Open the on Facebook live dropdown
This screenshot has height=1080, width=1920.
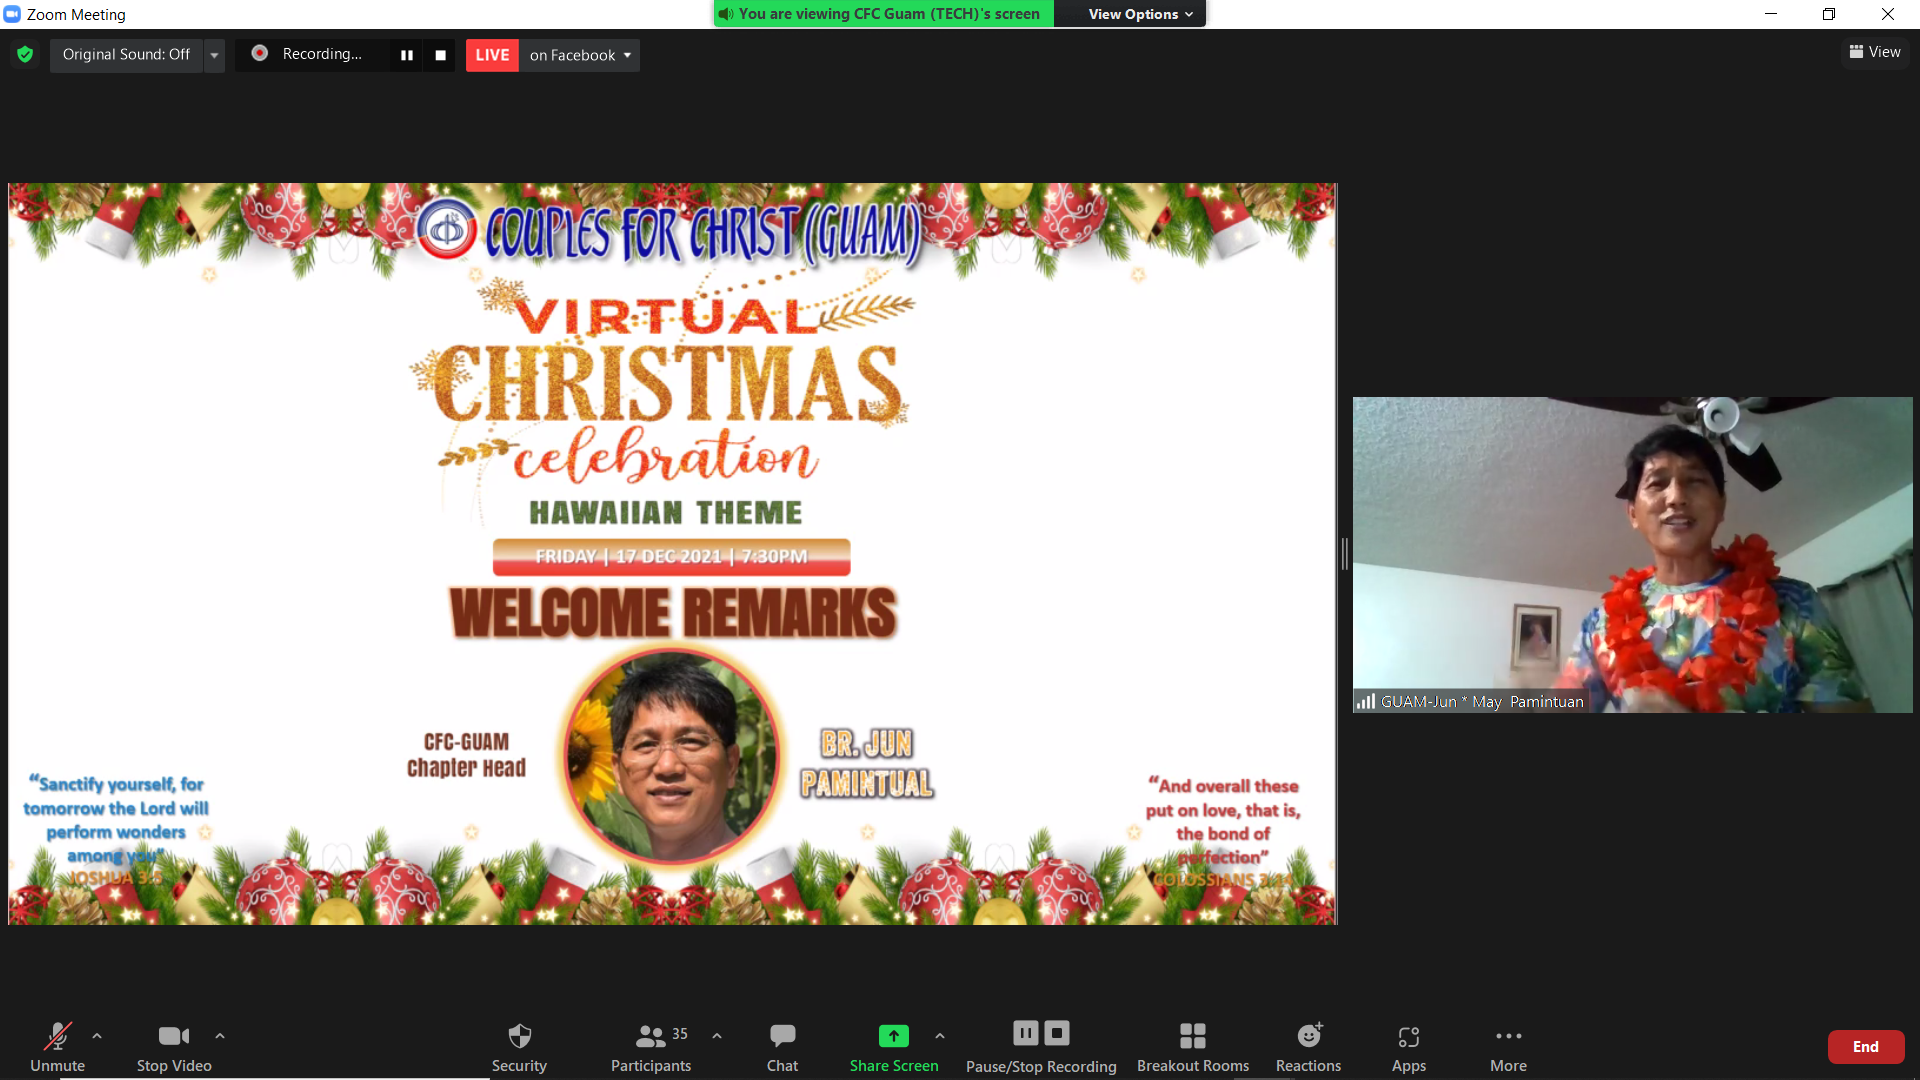(580, 55)
